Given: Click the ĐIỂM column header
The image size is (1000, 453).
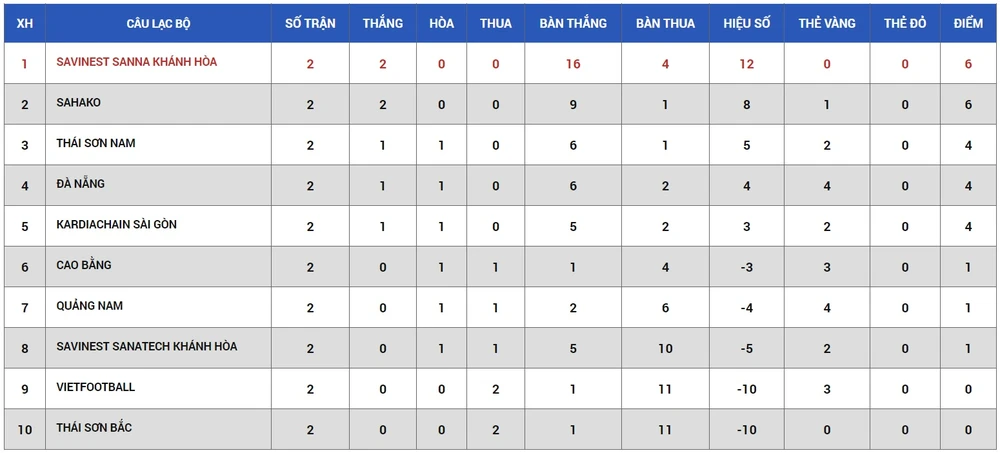Looking at the screenshot, I should [x=968, y=23].
